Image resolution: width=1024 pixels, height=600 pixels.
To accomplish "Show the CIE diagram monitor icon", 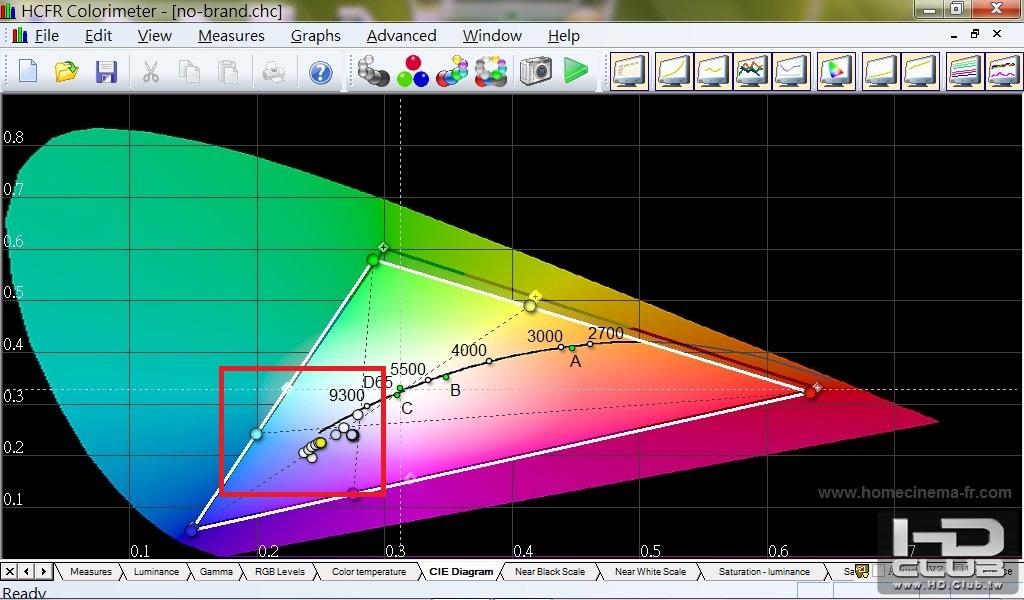I will coord(836,71).
